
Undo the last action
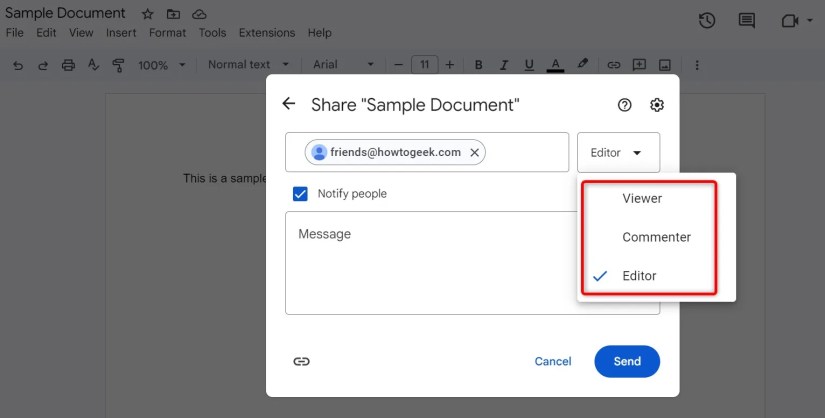[18, 65]
